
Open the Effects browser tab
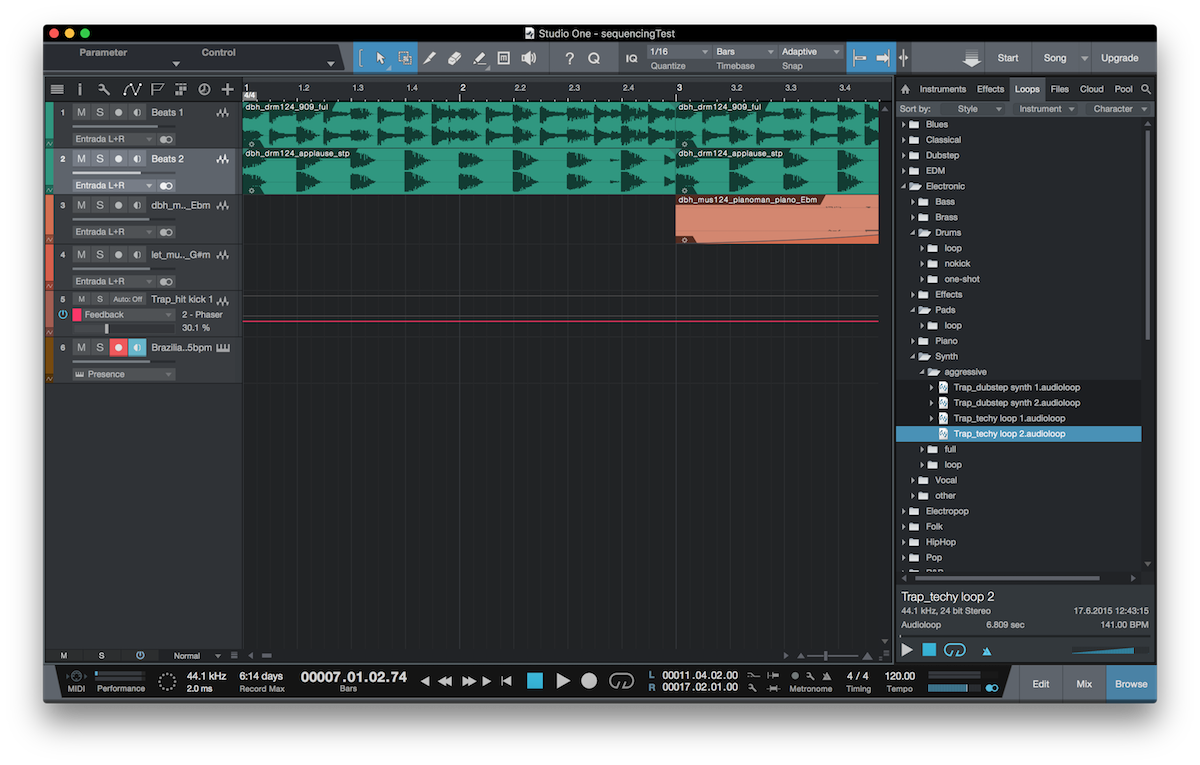click(x=990, y=89)
